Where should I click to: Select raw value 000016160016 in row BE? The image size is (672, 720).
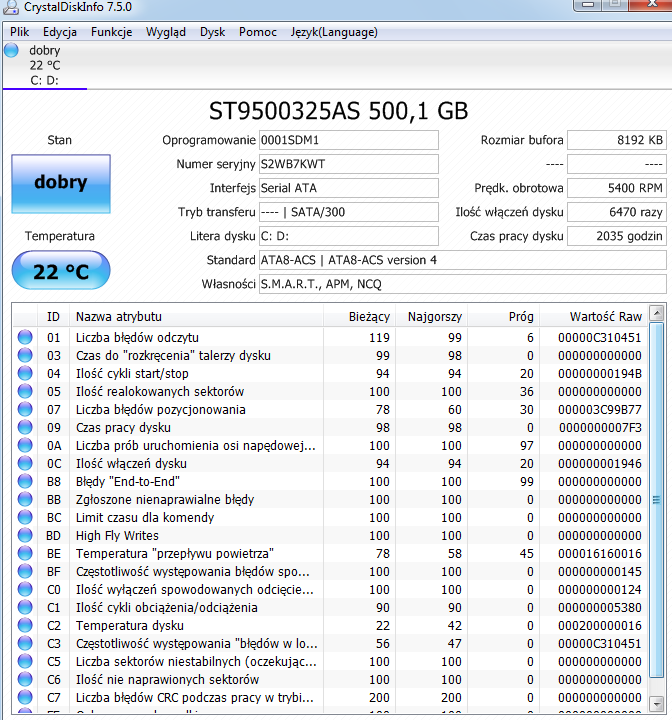599,554
